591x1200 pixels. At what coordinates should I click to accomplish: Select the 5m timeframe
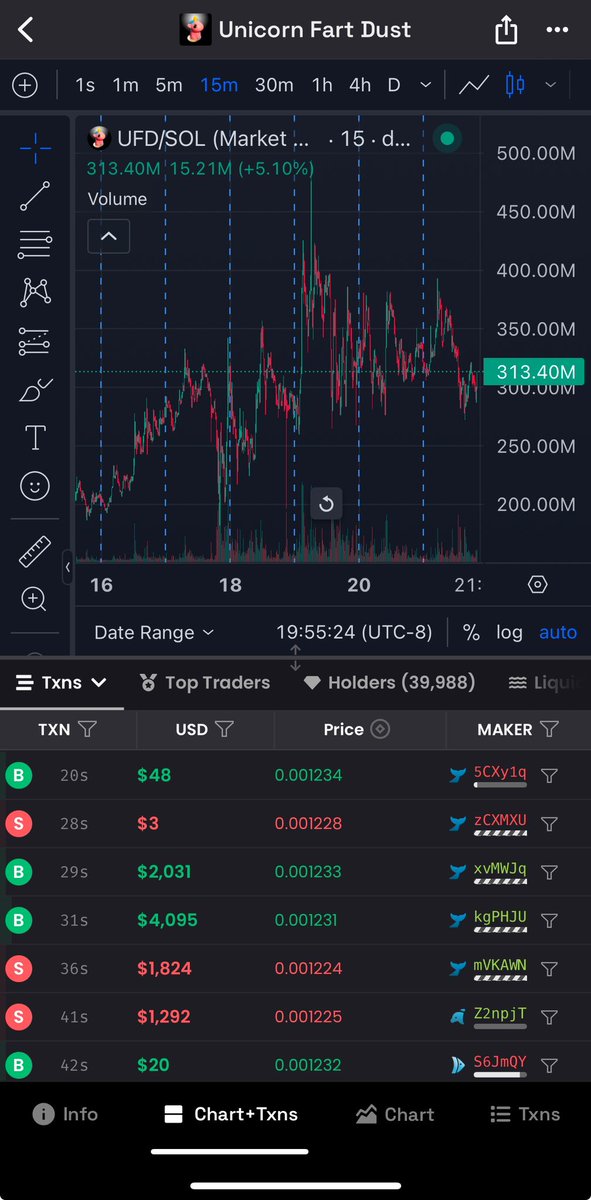pos(169,85)
